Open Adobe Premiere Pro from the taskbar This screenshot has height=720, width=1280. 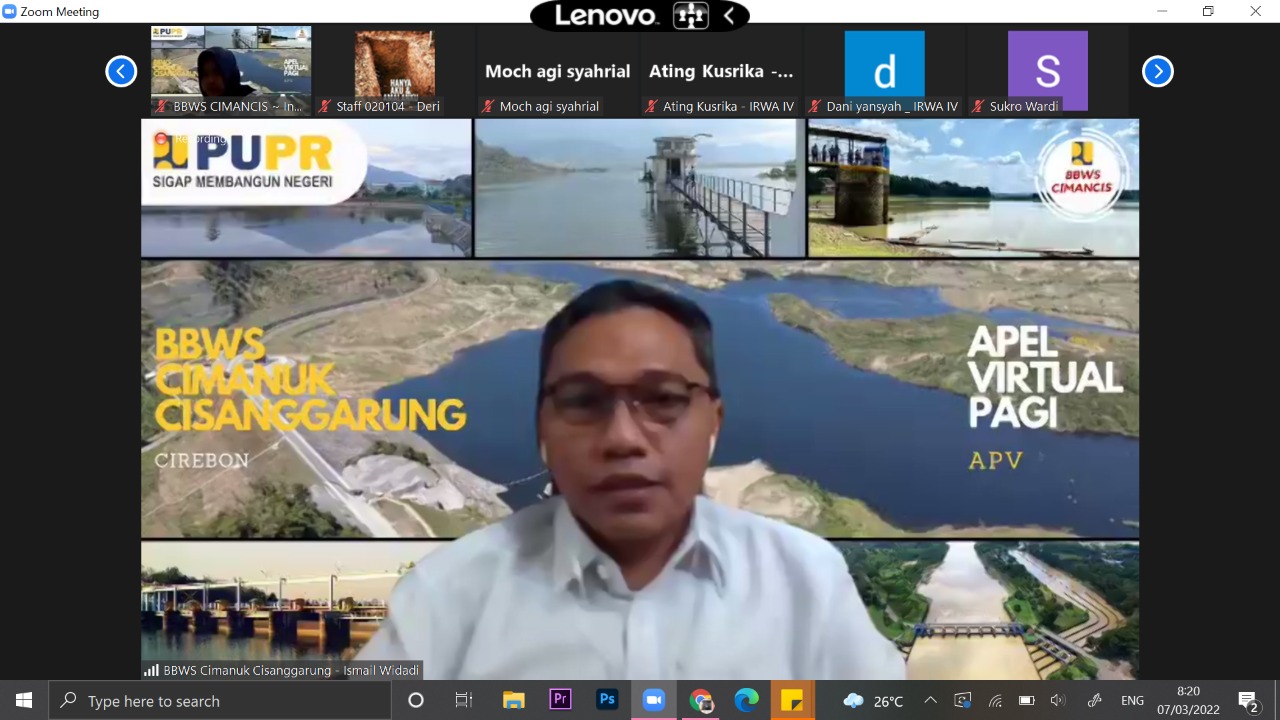tap(560, 700)
